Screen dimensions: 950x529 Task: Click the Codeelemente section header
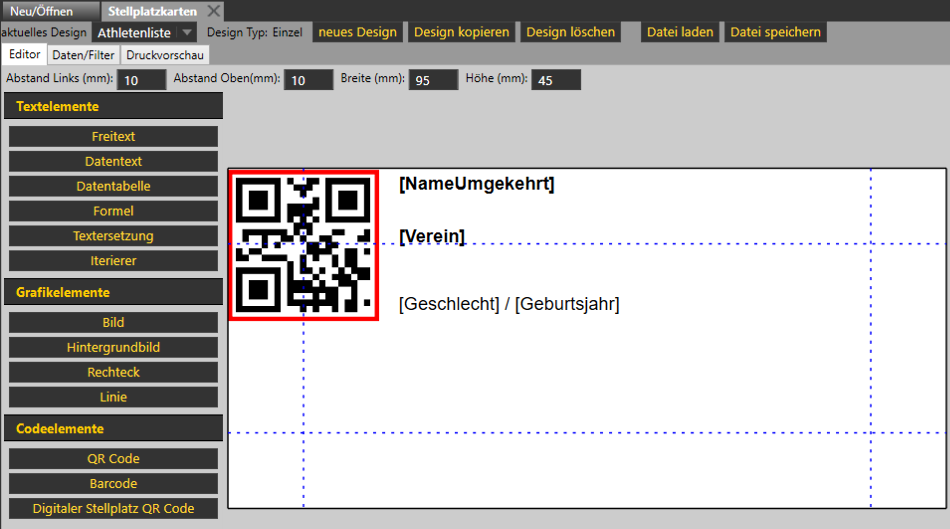click(x=113, y=428)
